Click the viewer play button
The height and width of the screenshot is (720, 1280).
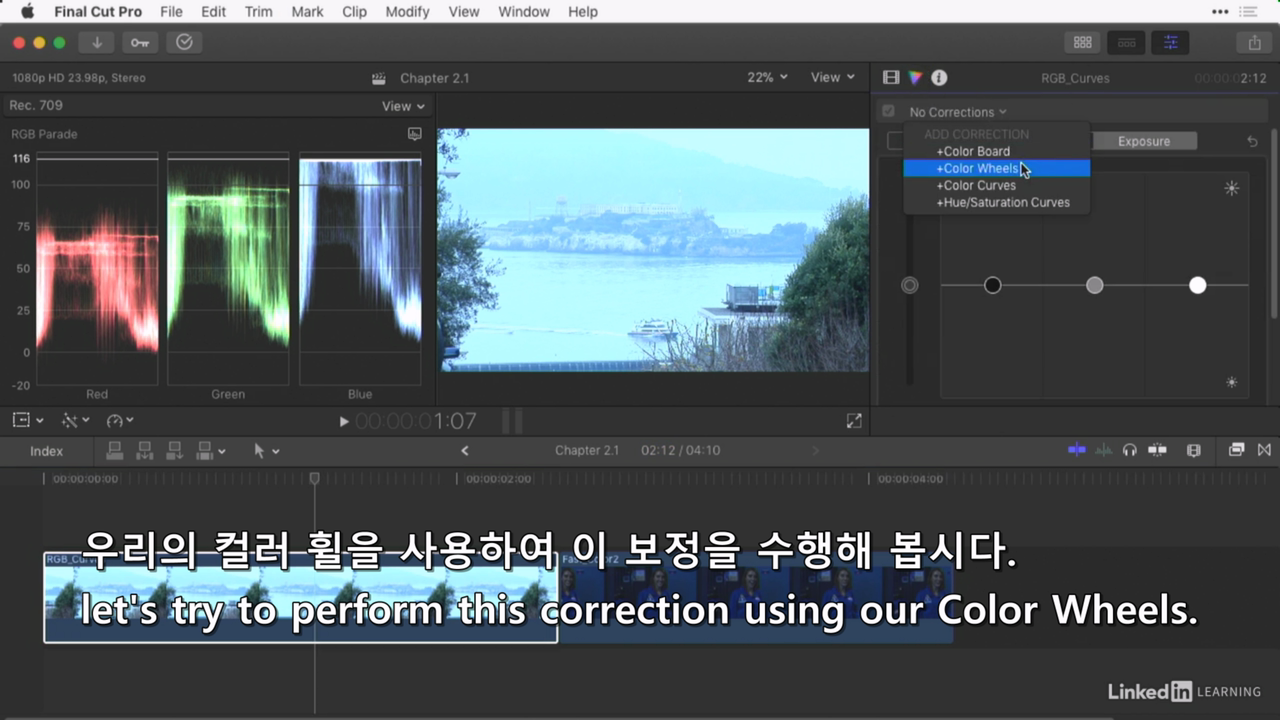pos(344,422)
